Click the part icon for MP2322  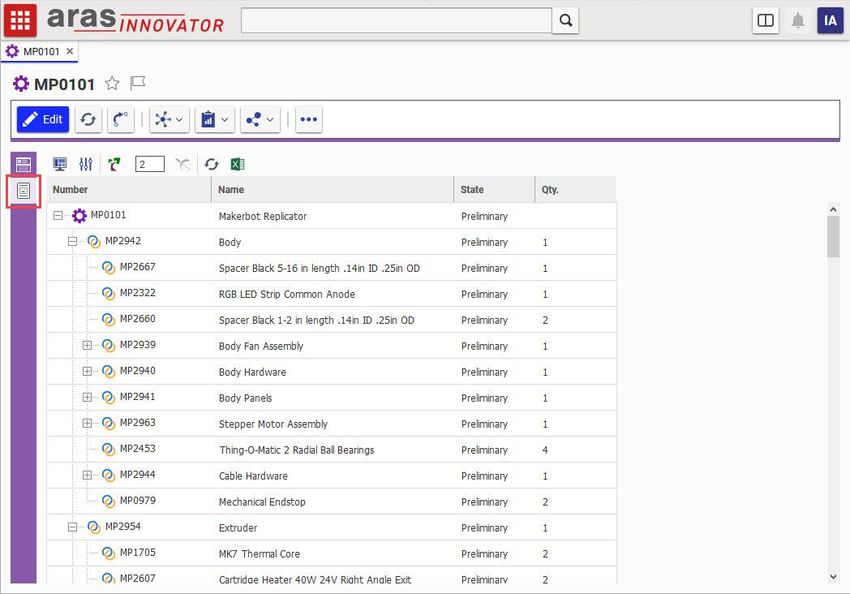pyautogui.click(x=108, y=294)
